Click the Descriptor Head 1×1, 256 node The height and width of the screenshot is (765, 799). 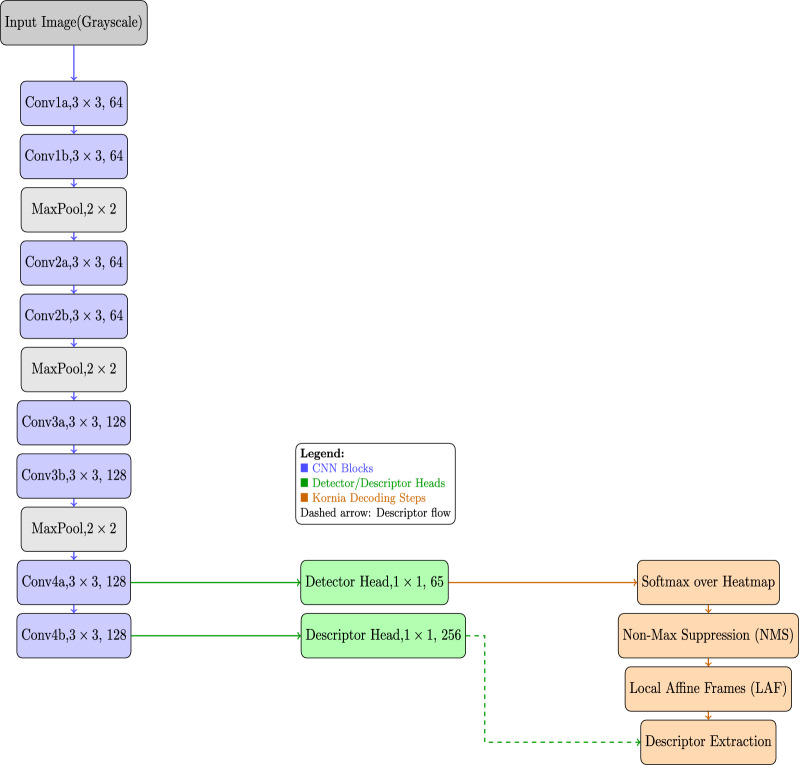[383, 636]
